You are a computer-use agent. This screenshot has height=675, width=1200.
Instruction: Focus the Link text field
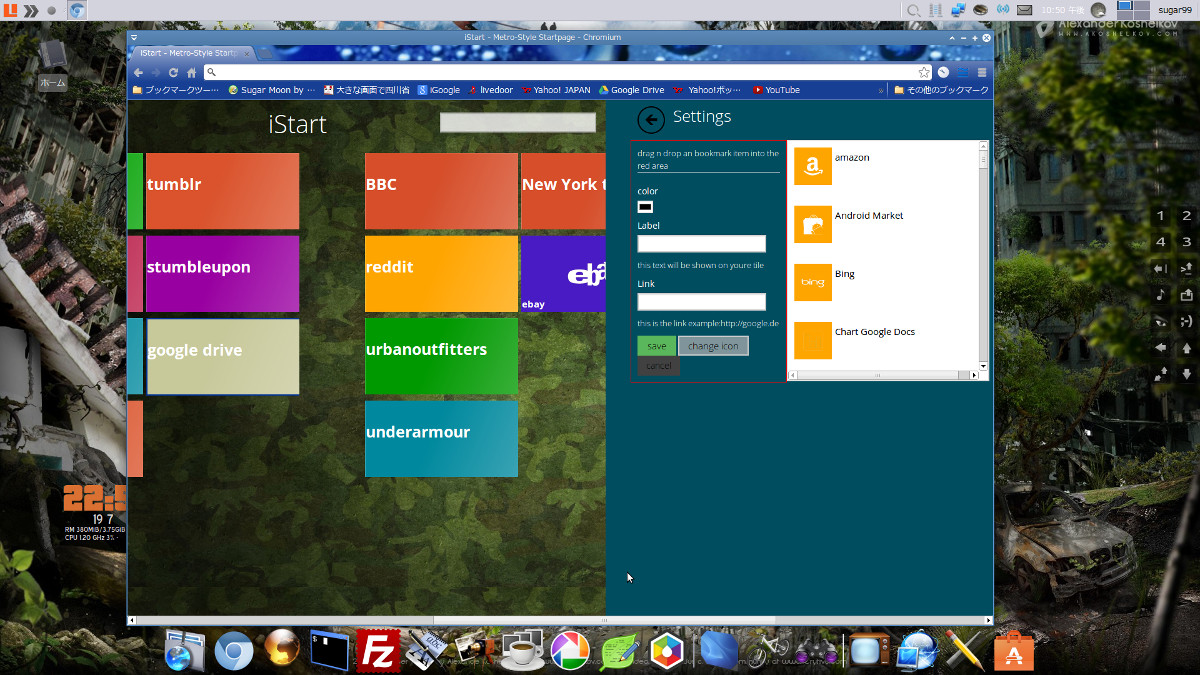pyautogui.click(x=701, y=302)
